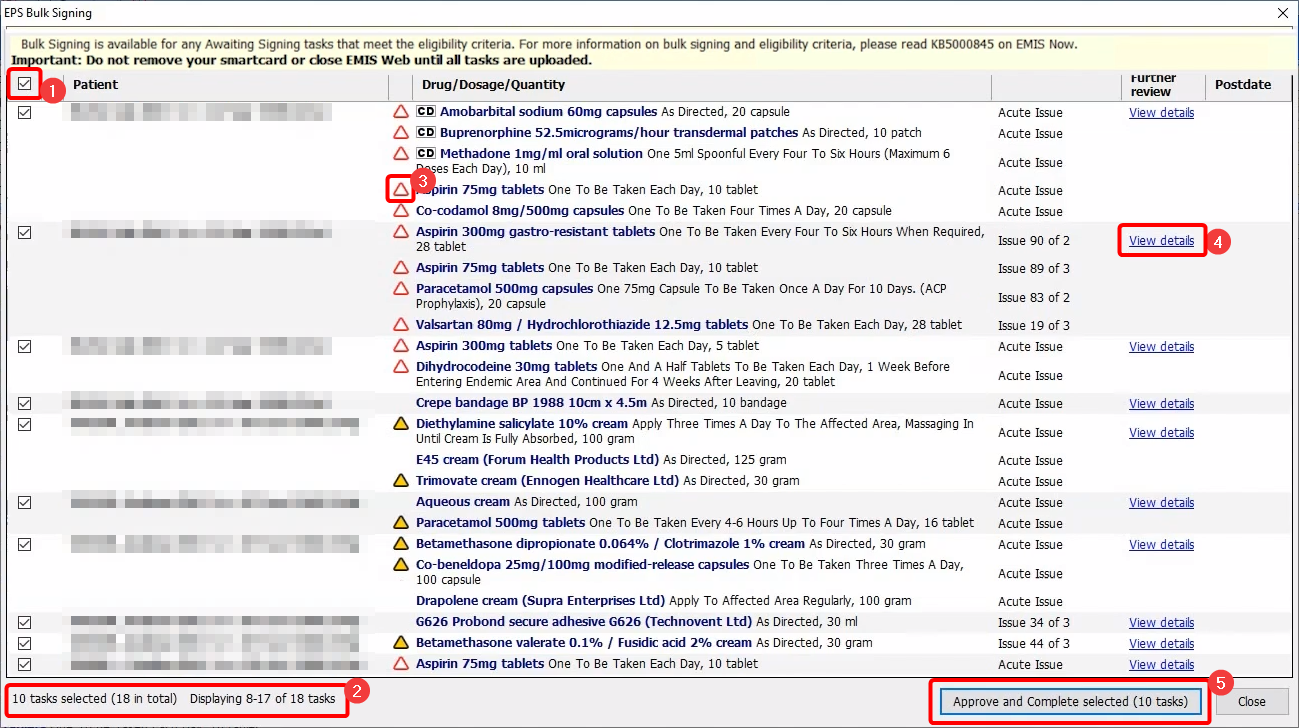Select Amobarbital sodium 60mg capsules drug name
1299x728 pixels.
[x=548, y=112]
